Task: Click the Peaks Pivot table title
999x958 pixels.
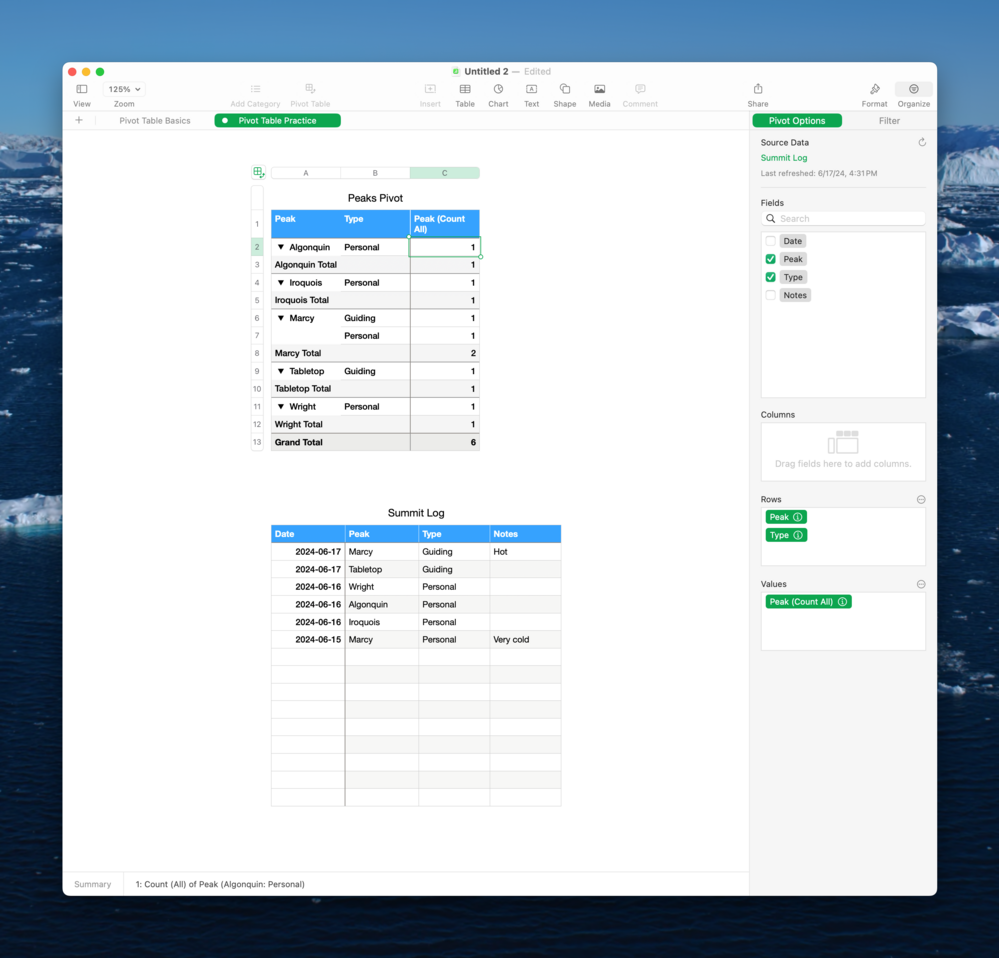Action: coord(375,198)
